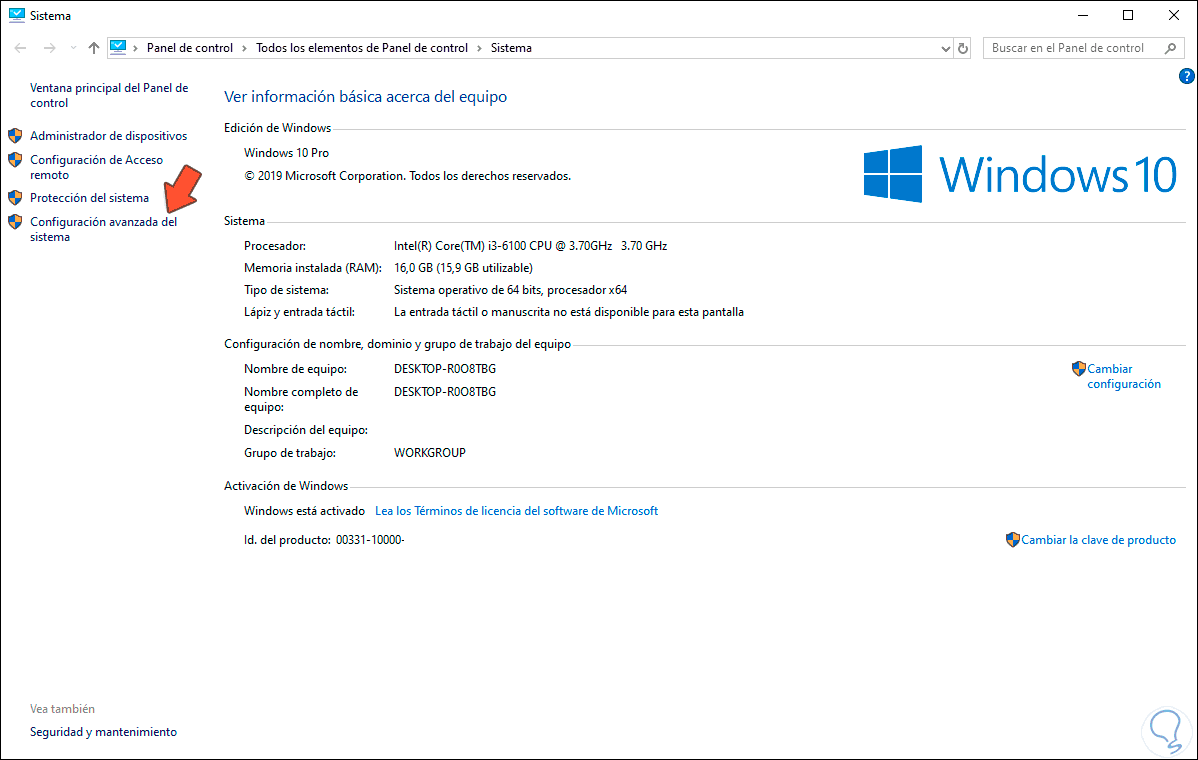Select the Sistema breadcrumb
Image resolution: width=1198 pixels, height=760 pixels.
click(511, 48)
